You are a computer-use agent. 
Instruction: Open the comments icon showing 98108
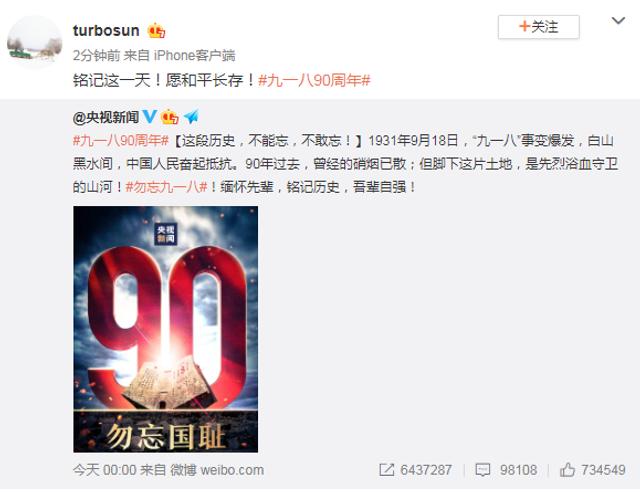[x=483, y=470]
